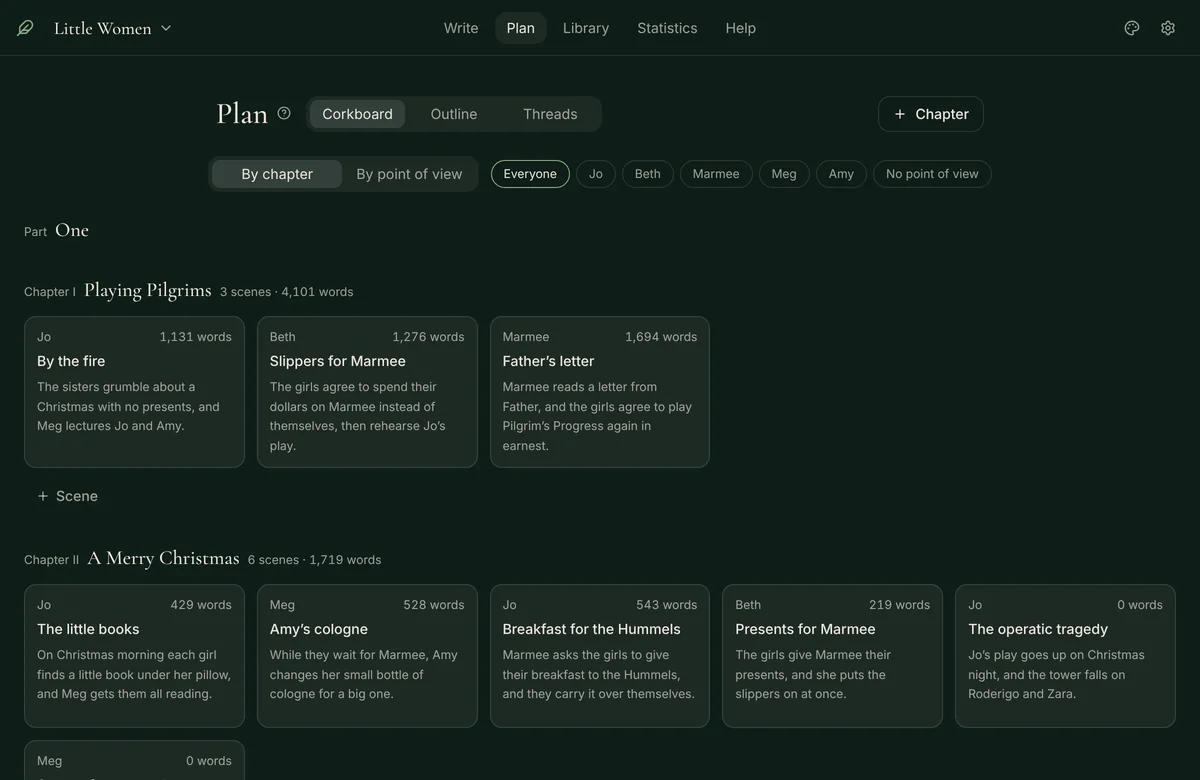The height and width of the screenshot is (780, 1200).
Task: Click the 528 words count
Action: click(434, 605)
